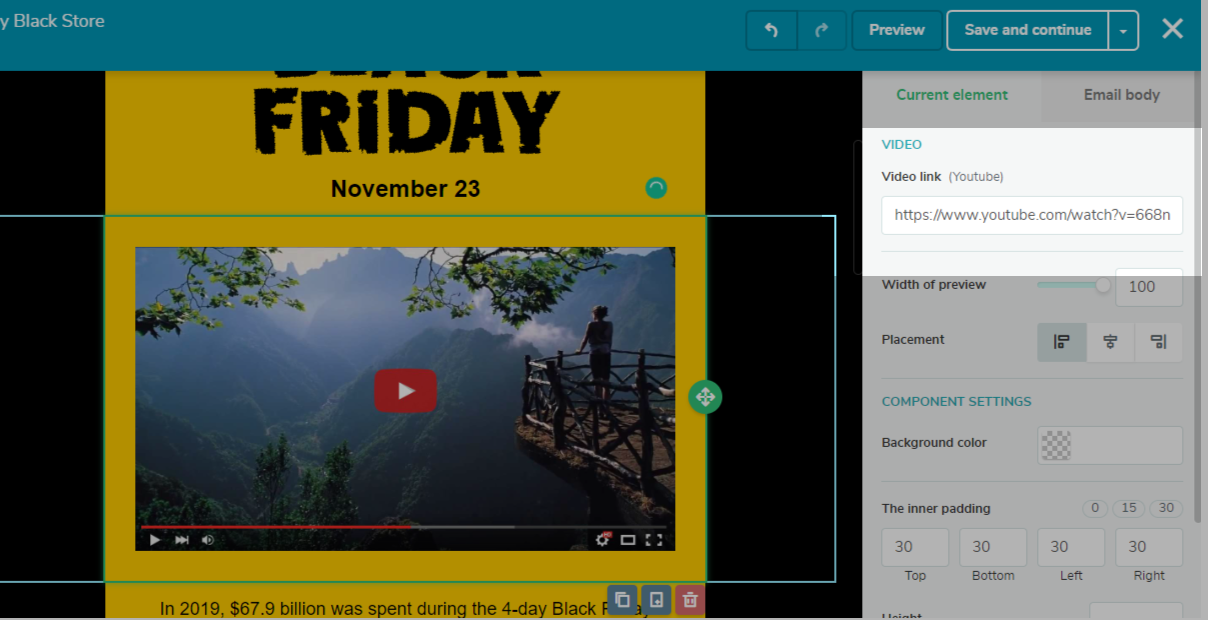Image resolution: width=1208 pixels, height=620 pixels.
Task: Open the Save and continue dropdown arrow
Action: click(1123, 30)
